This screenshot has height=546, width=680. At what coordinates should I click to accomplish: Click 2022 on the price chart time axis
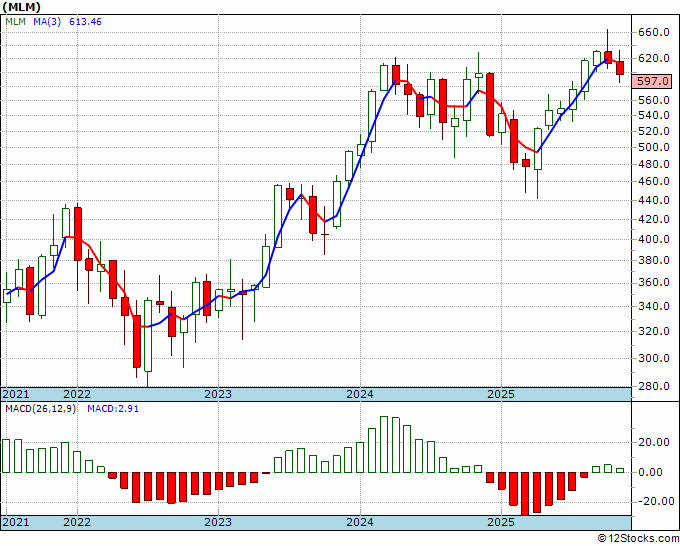click(x=76, y=394)
